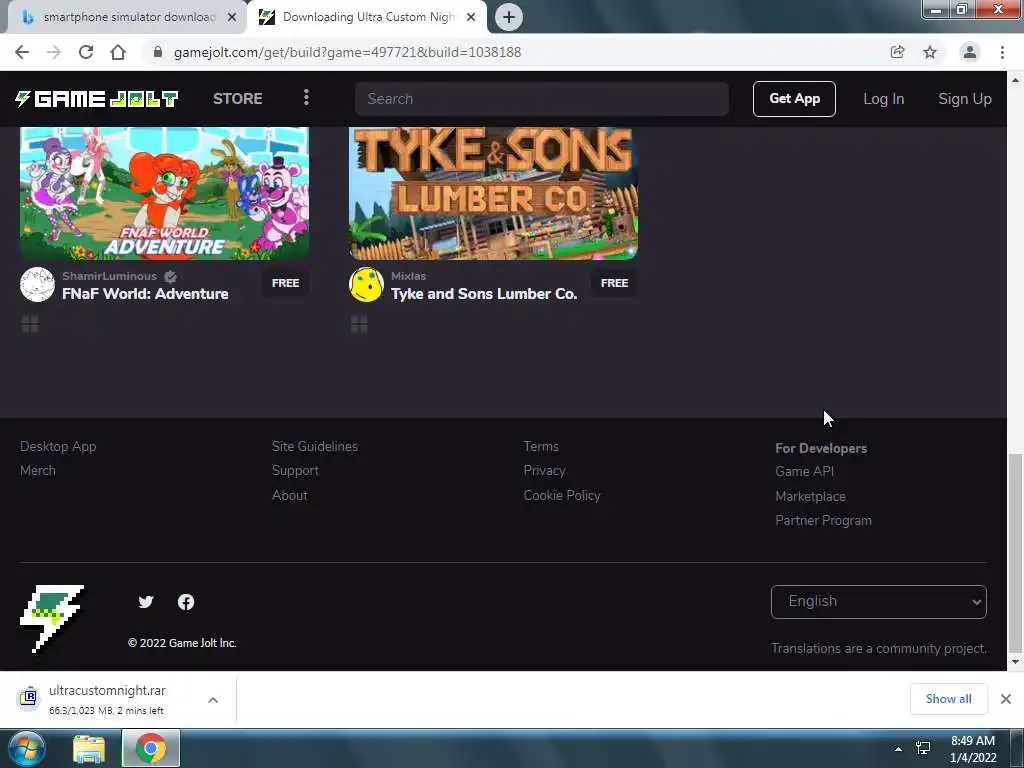
Task: Show hidden system tray icons arrow
Action: click(x=898, y=749)
